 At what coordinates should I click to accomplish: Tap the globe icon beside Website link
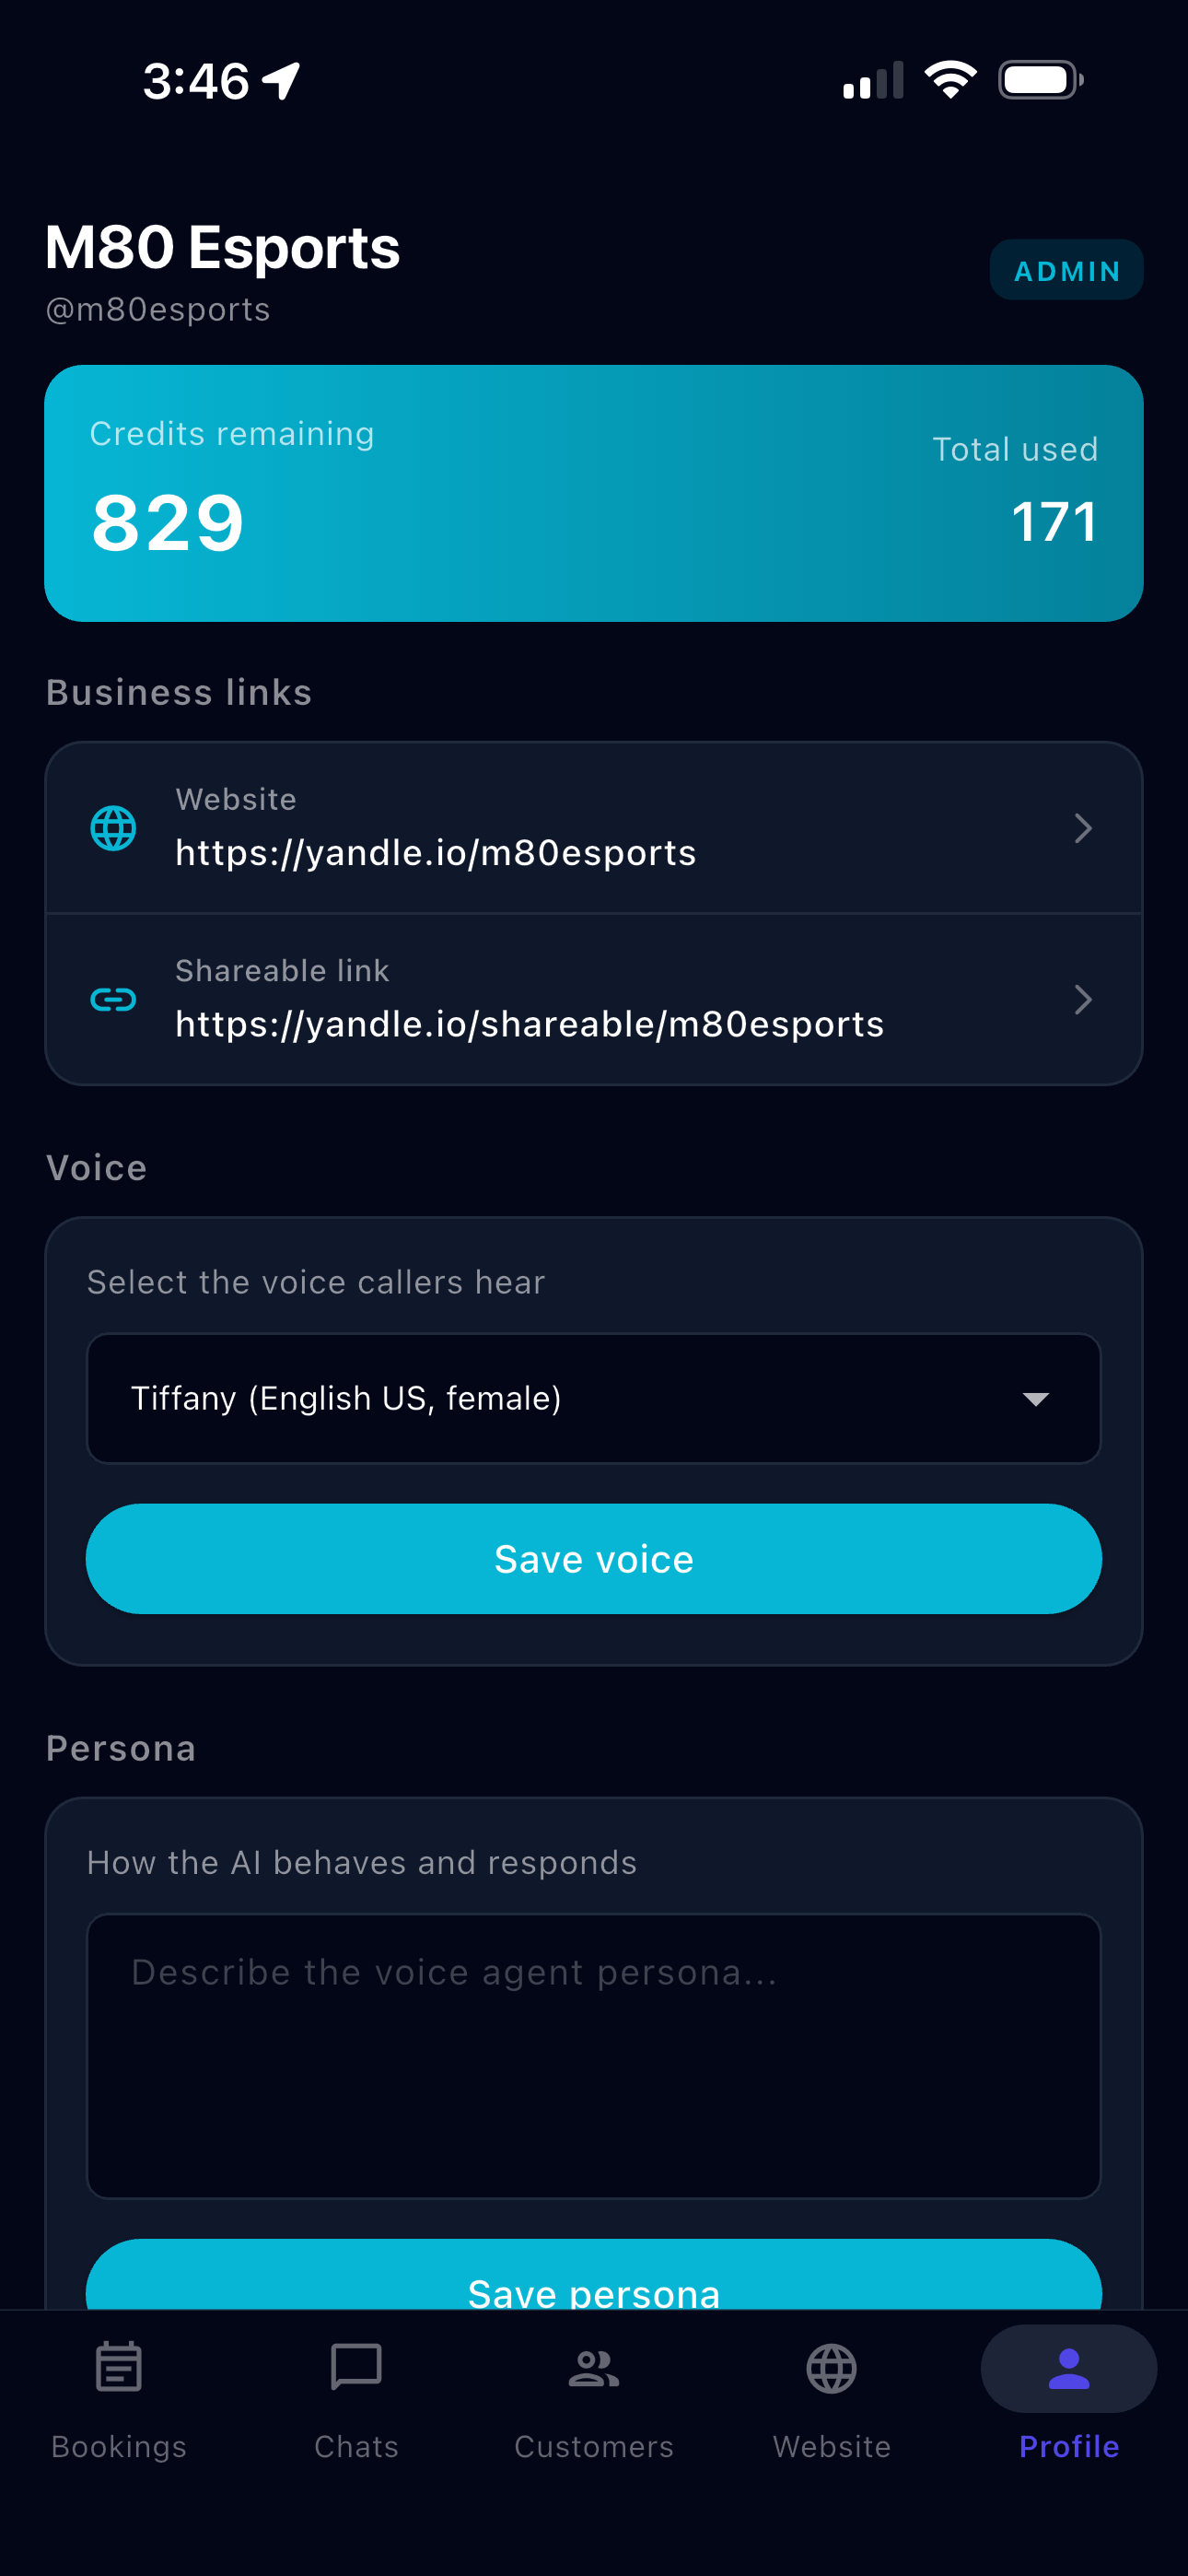point(113,828)
